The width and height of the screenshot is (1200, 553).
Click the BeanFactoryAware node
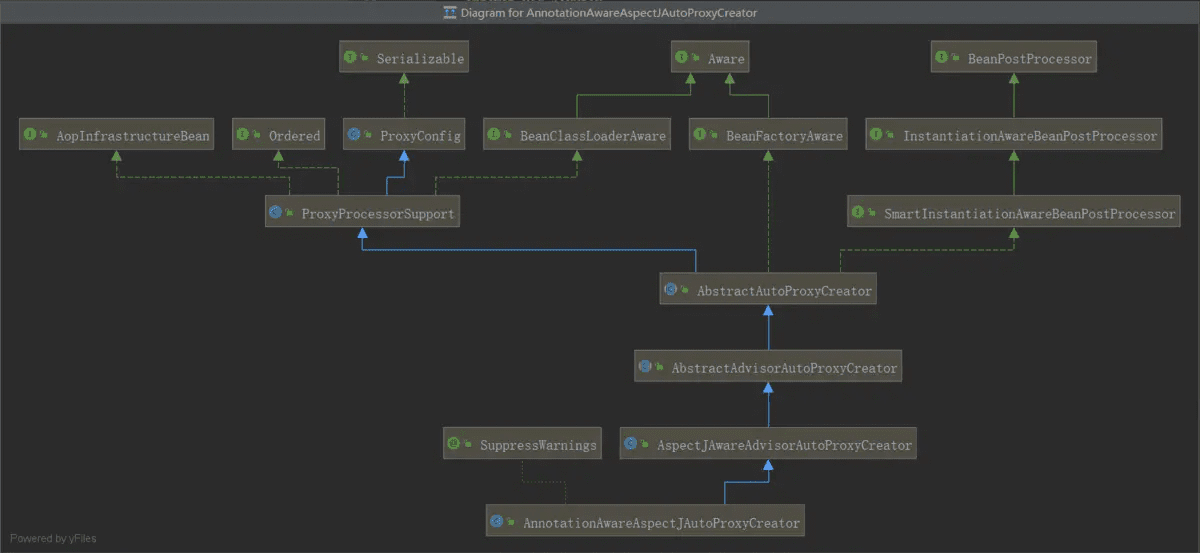pos(768,135)
